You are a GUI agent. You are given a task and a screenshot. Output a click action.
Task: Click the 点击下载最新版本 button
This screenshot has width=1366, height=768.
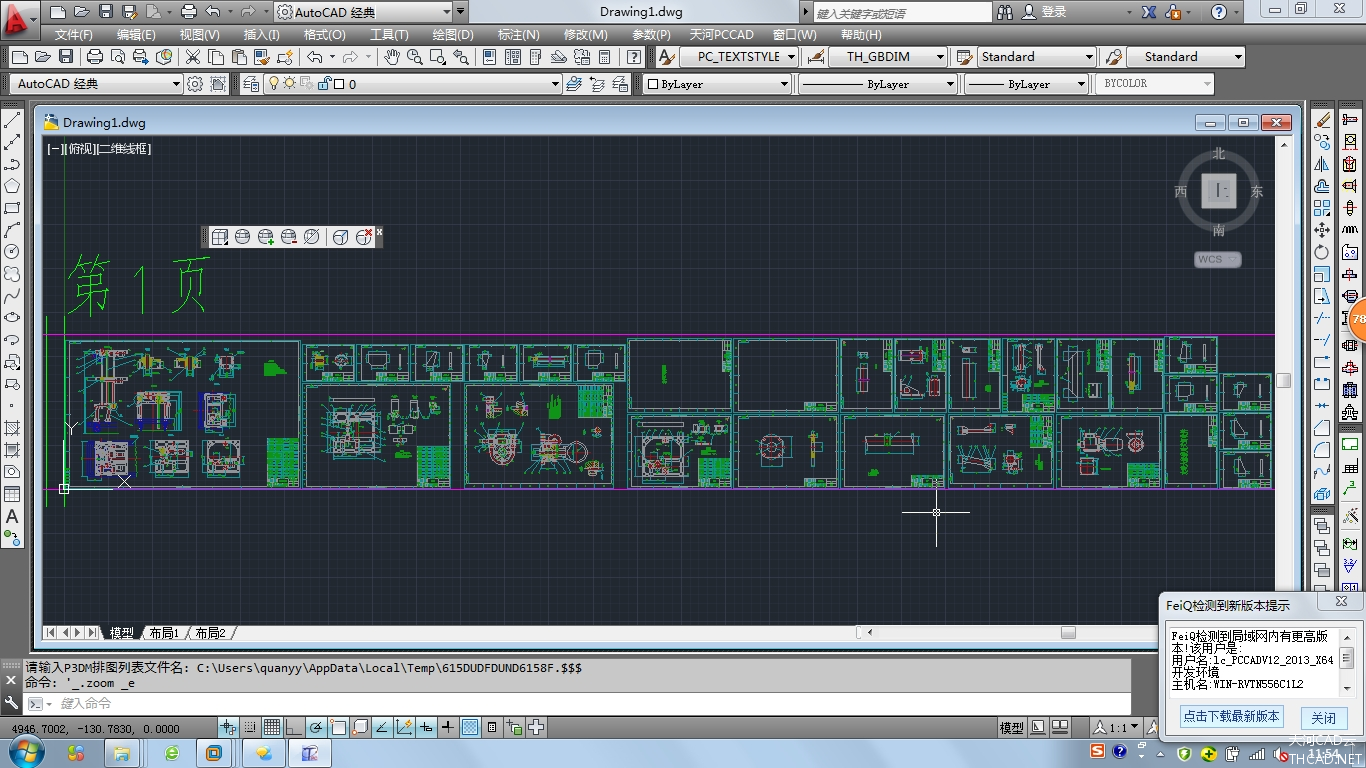tap(1231, 717)
